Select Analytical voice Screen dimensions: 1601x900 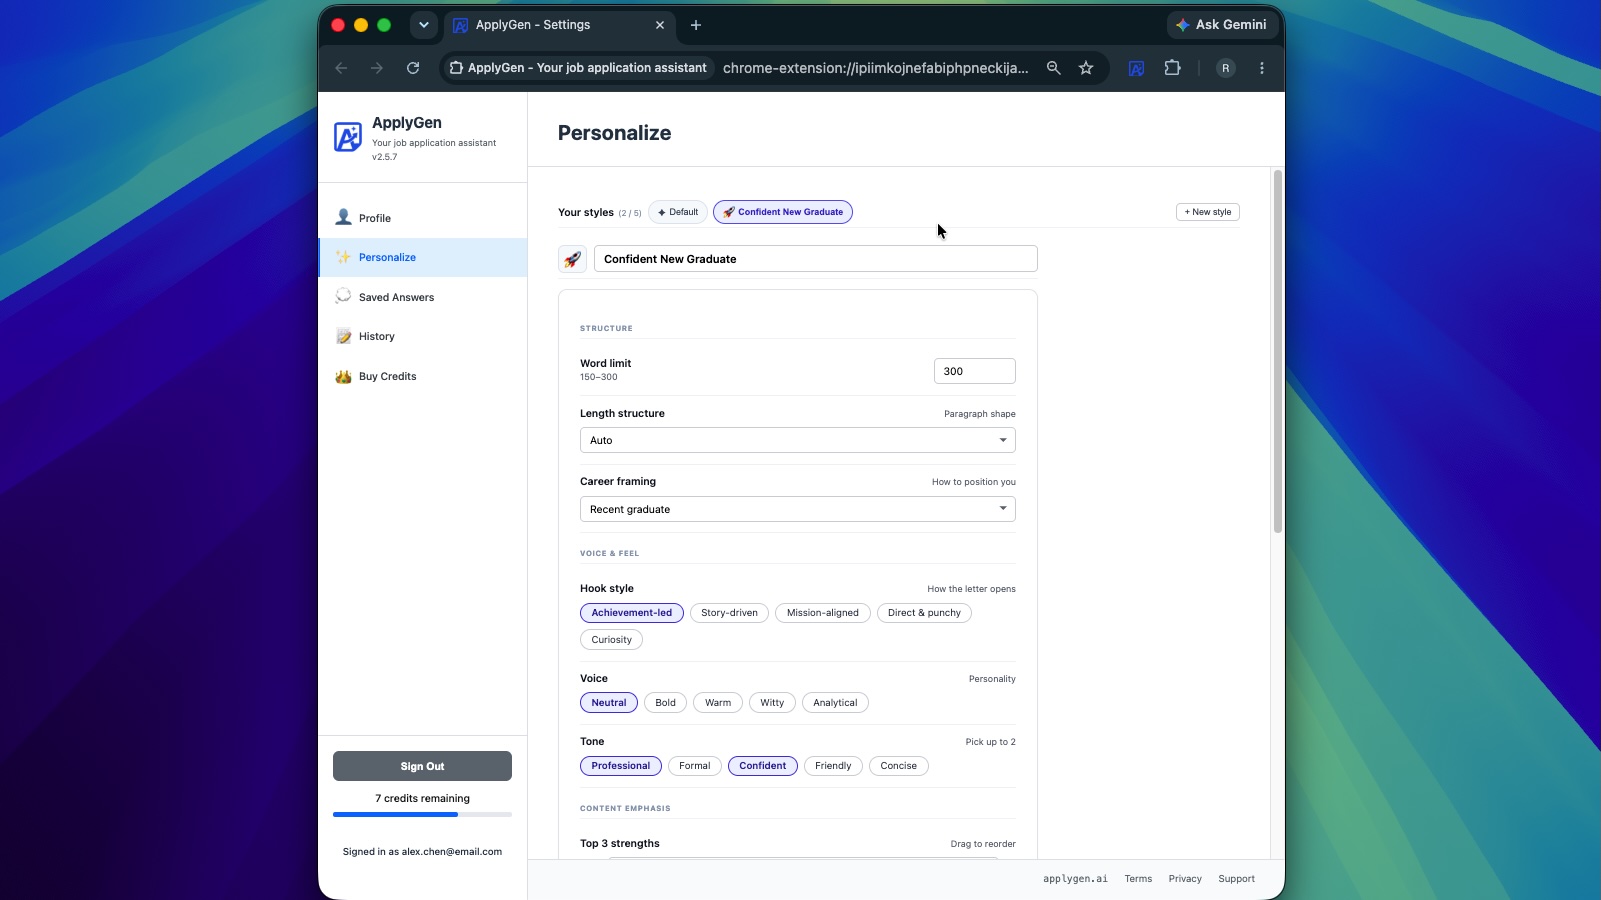pyautogui.click(x=835, y=703)
